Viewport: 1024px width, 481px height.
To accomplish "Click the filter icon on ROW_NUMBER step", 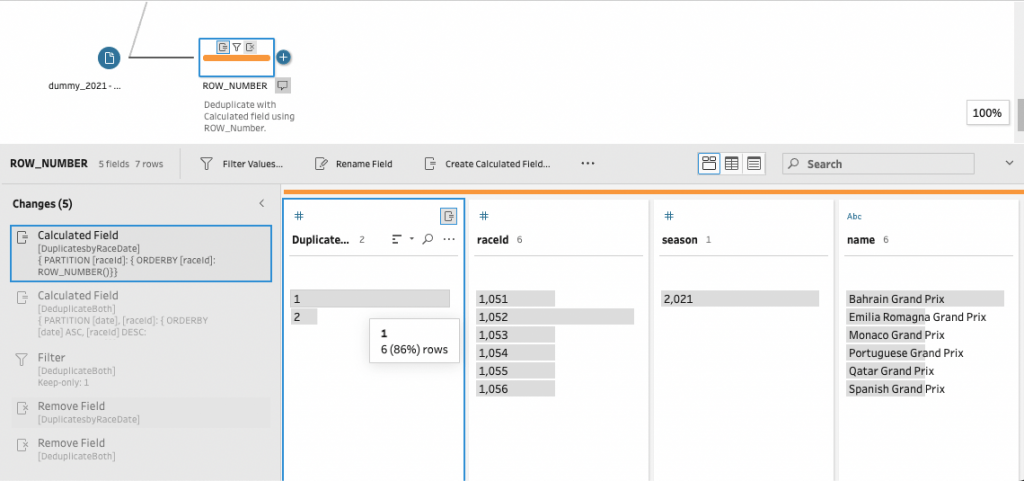I will coord(236,46).
